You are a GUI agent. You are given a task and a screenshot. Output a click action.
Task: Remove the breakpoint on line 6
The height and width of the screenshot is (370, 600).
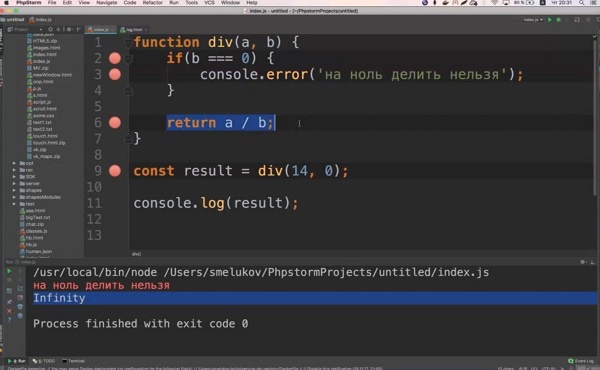115,122
